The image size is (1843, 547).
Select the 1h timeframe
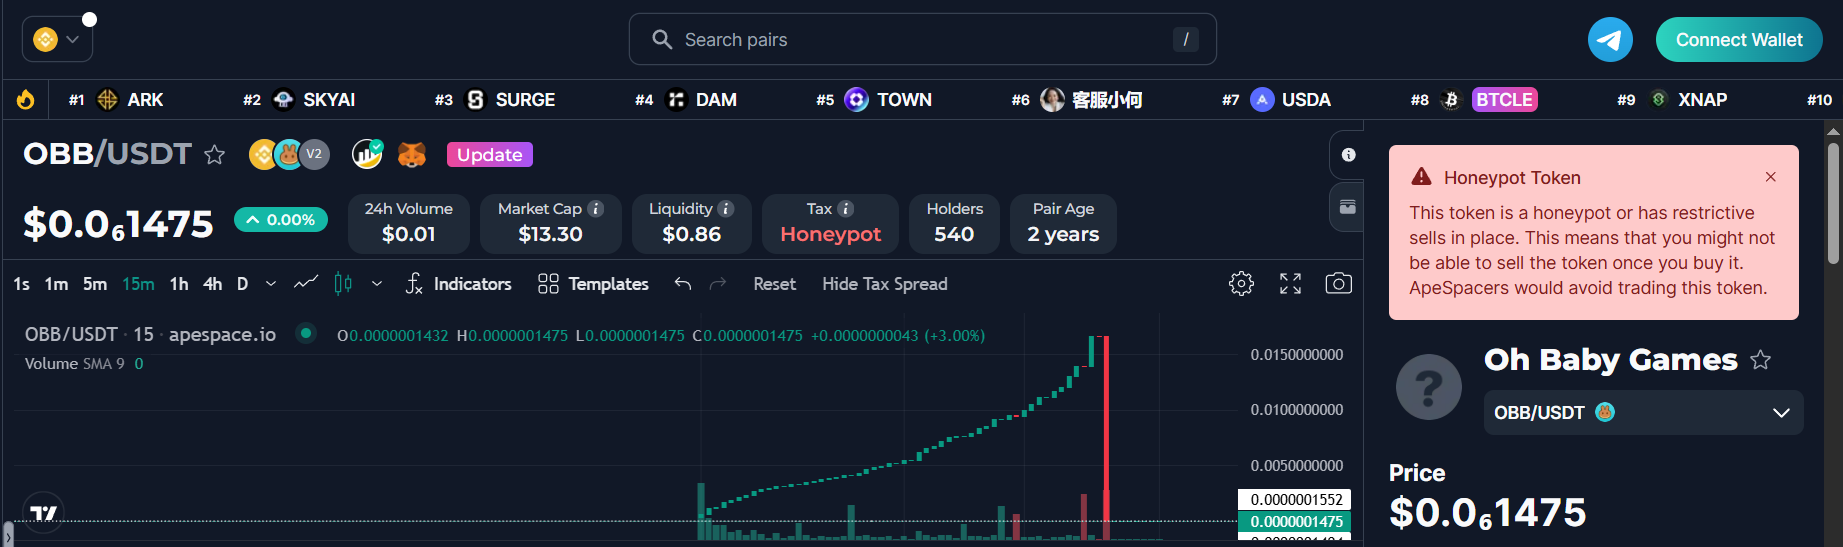point(179,284)
